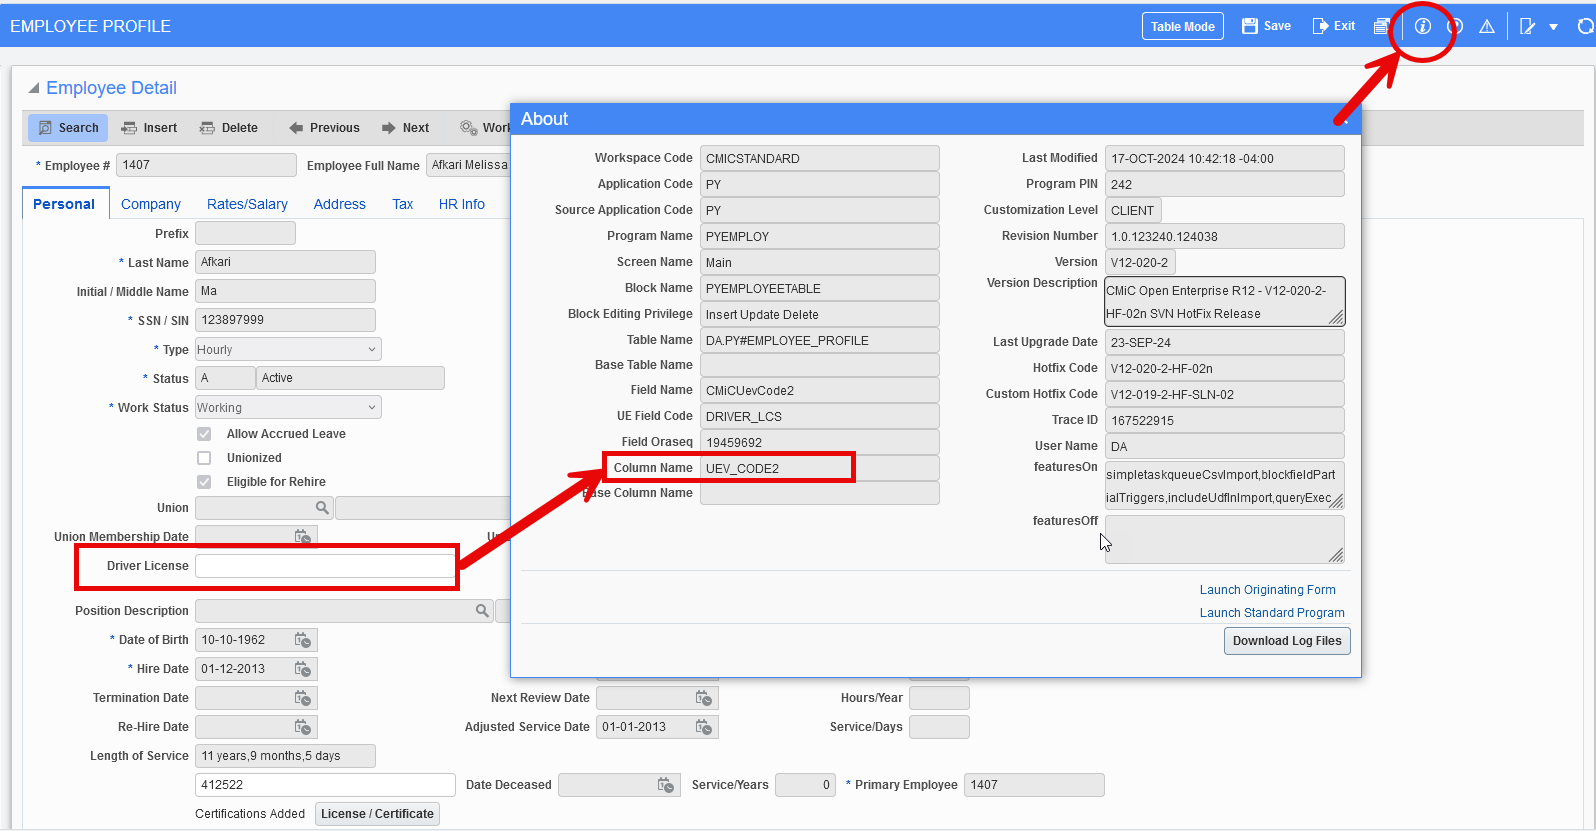This screenshot has height=831, width=1596.
Task: Click Launch Originating Form link
Action: (x=1268, y=590)
